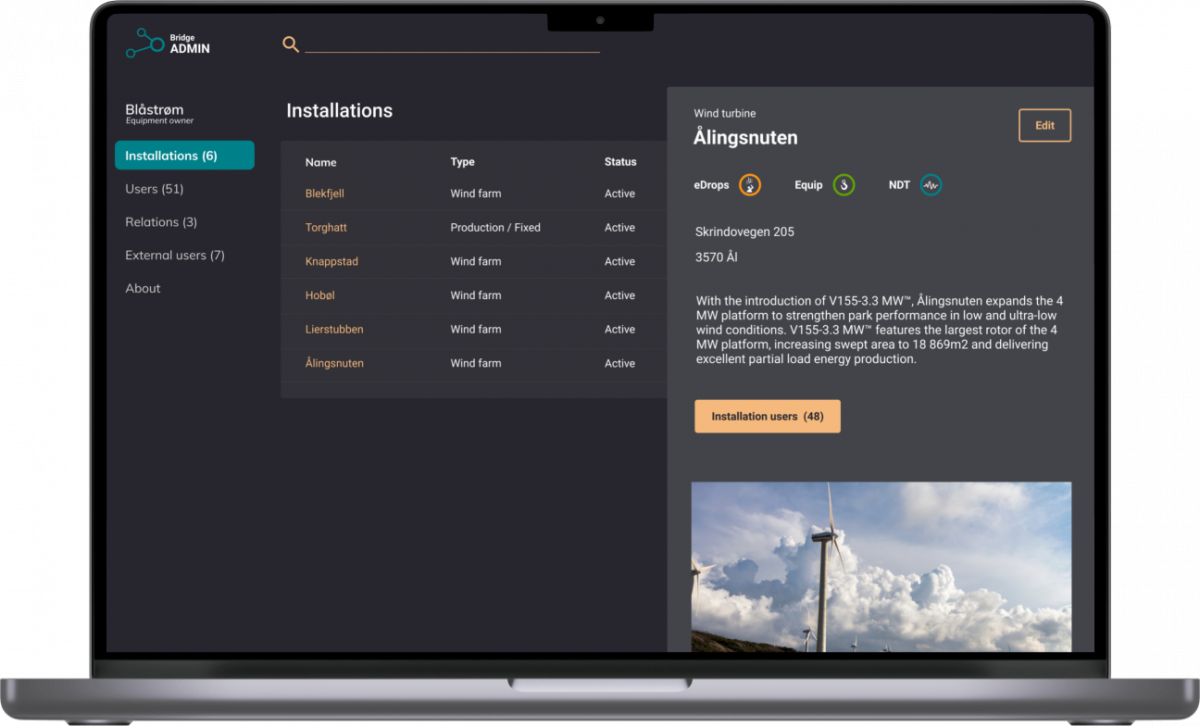
Task: Open the About page
Action: pos(142,288)
